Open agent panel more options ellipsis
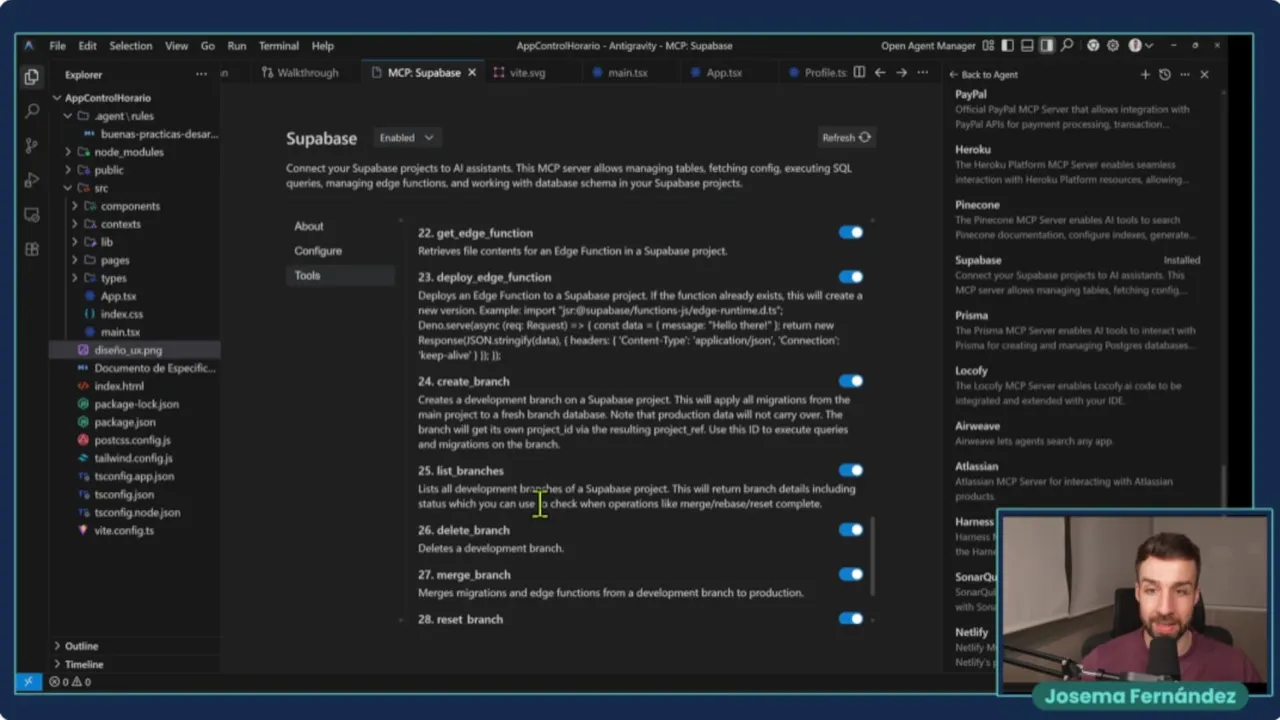Viewport: 1280px width, 720px height. coord(1185,75)
